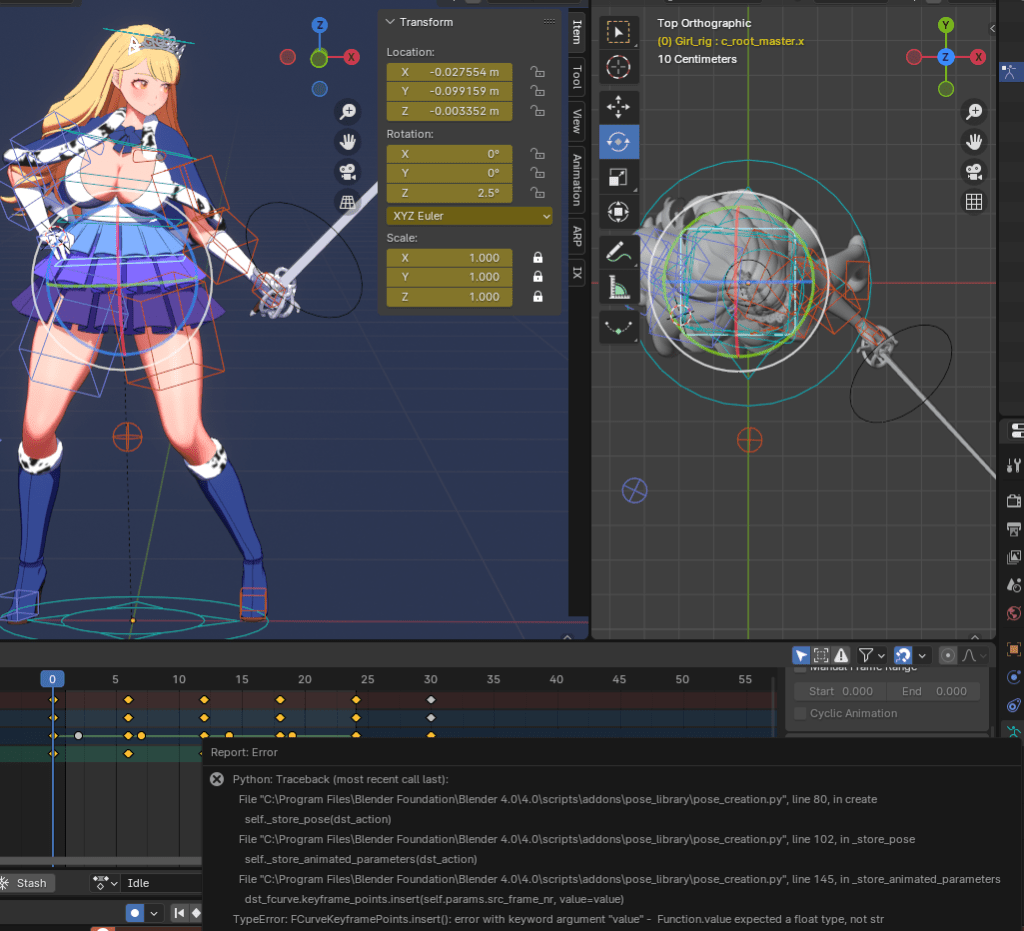Enable the Cyclic Animation checkbox

point(800,713)
